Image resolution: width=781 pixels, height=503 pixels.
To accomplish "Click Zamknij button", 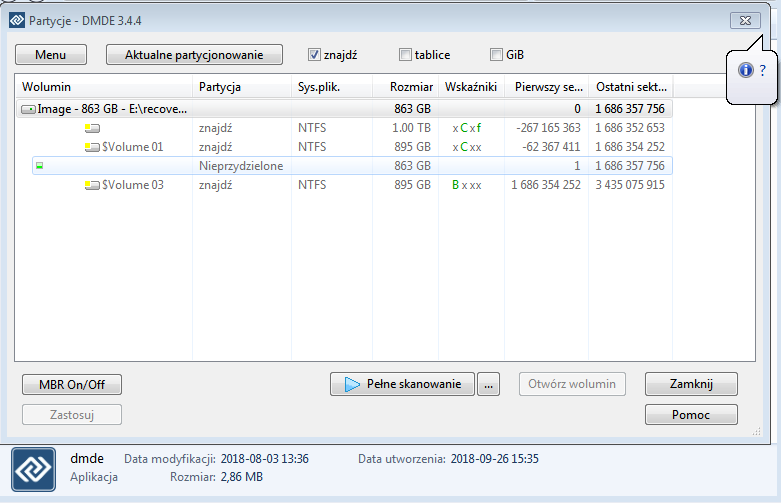I will (691, 384).
